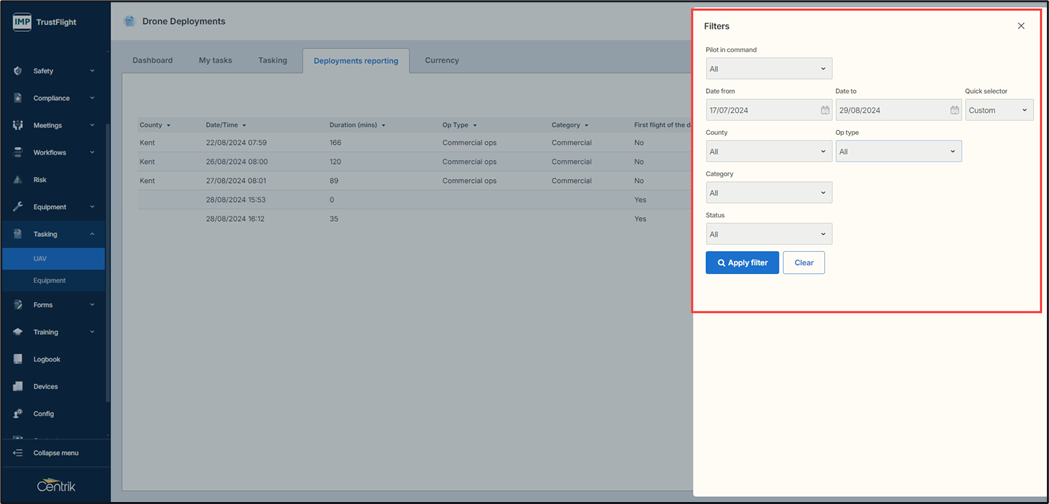Screen dimensions: 1049x504
Task: Open calendar picker for Date to
Action: pyautogui.click(x=954, y=110)
